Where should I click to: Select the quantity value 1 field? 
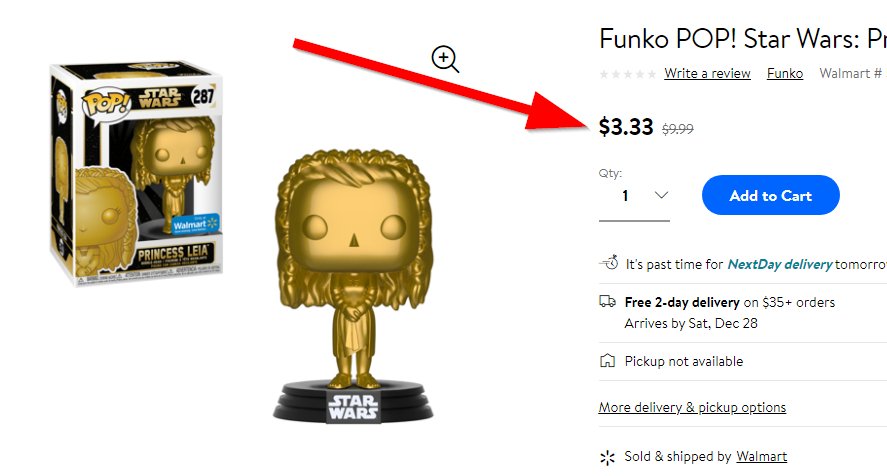pyautogui.click(x=634, y=196)
